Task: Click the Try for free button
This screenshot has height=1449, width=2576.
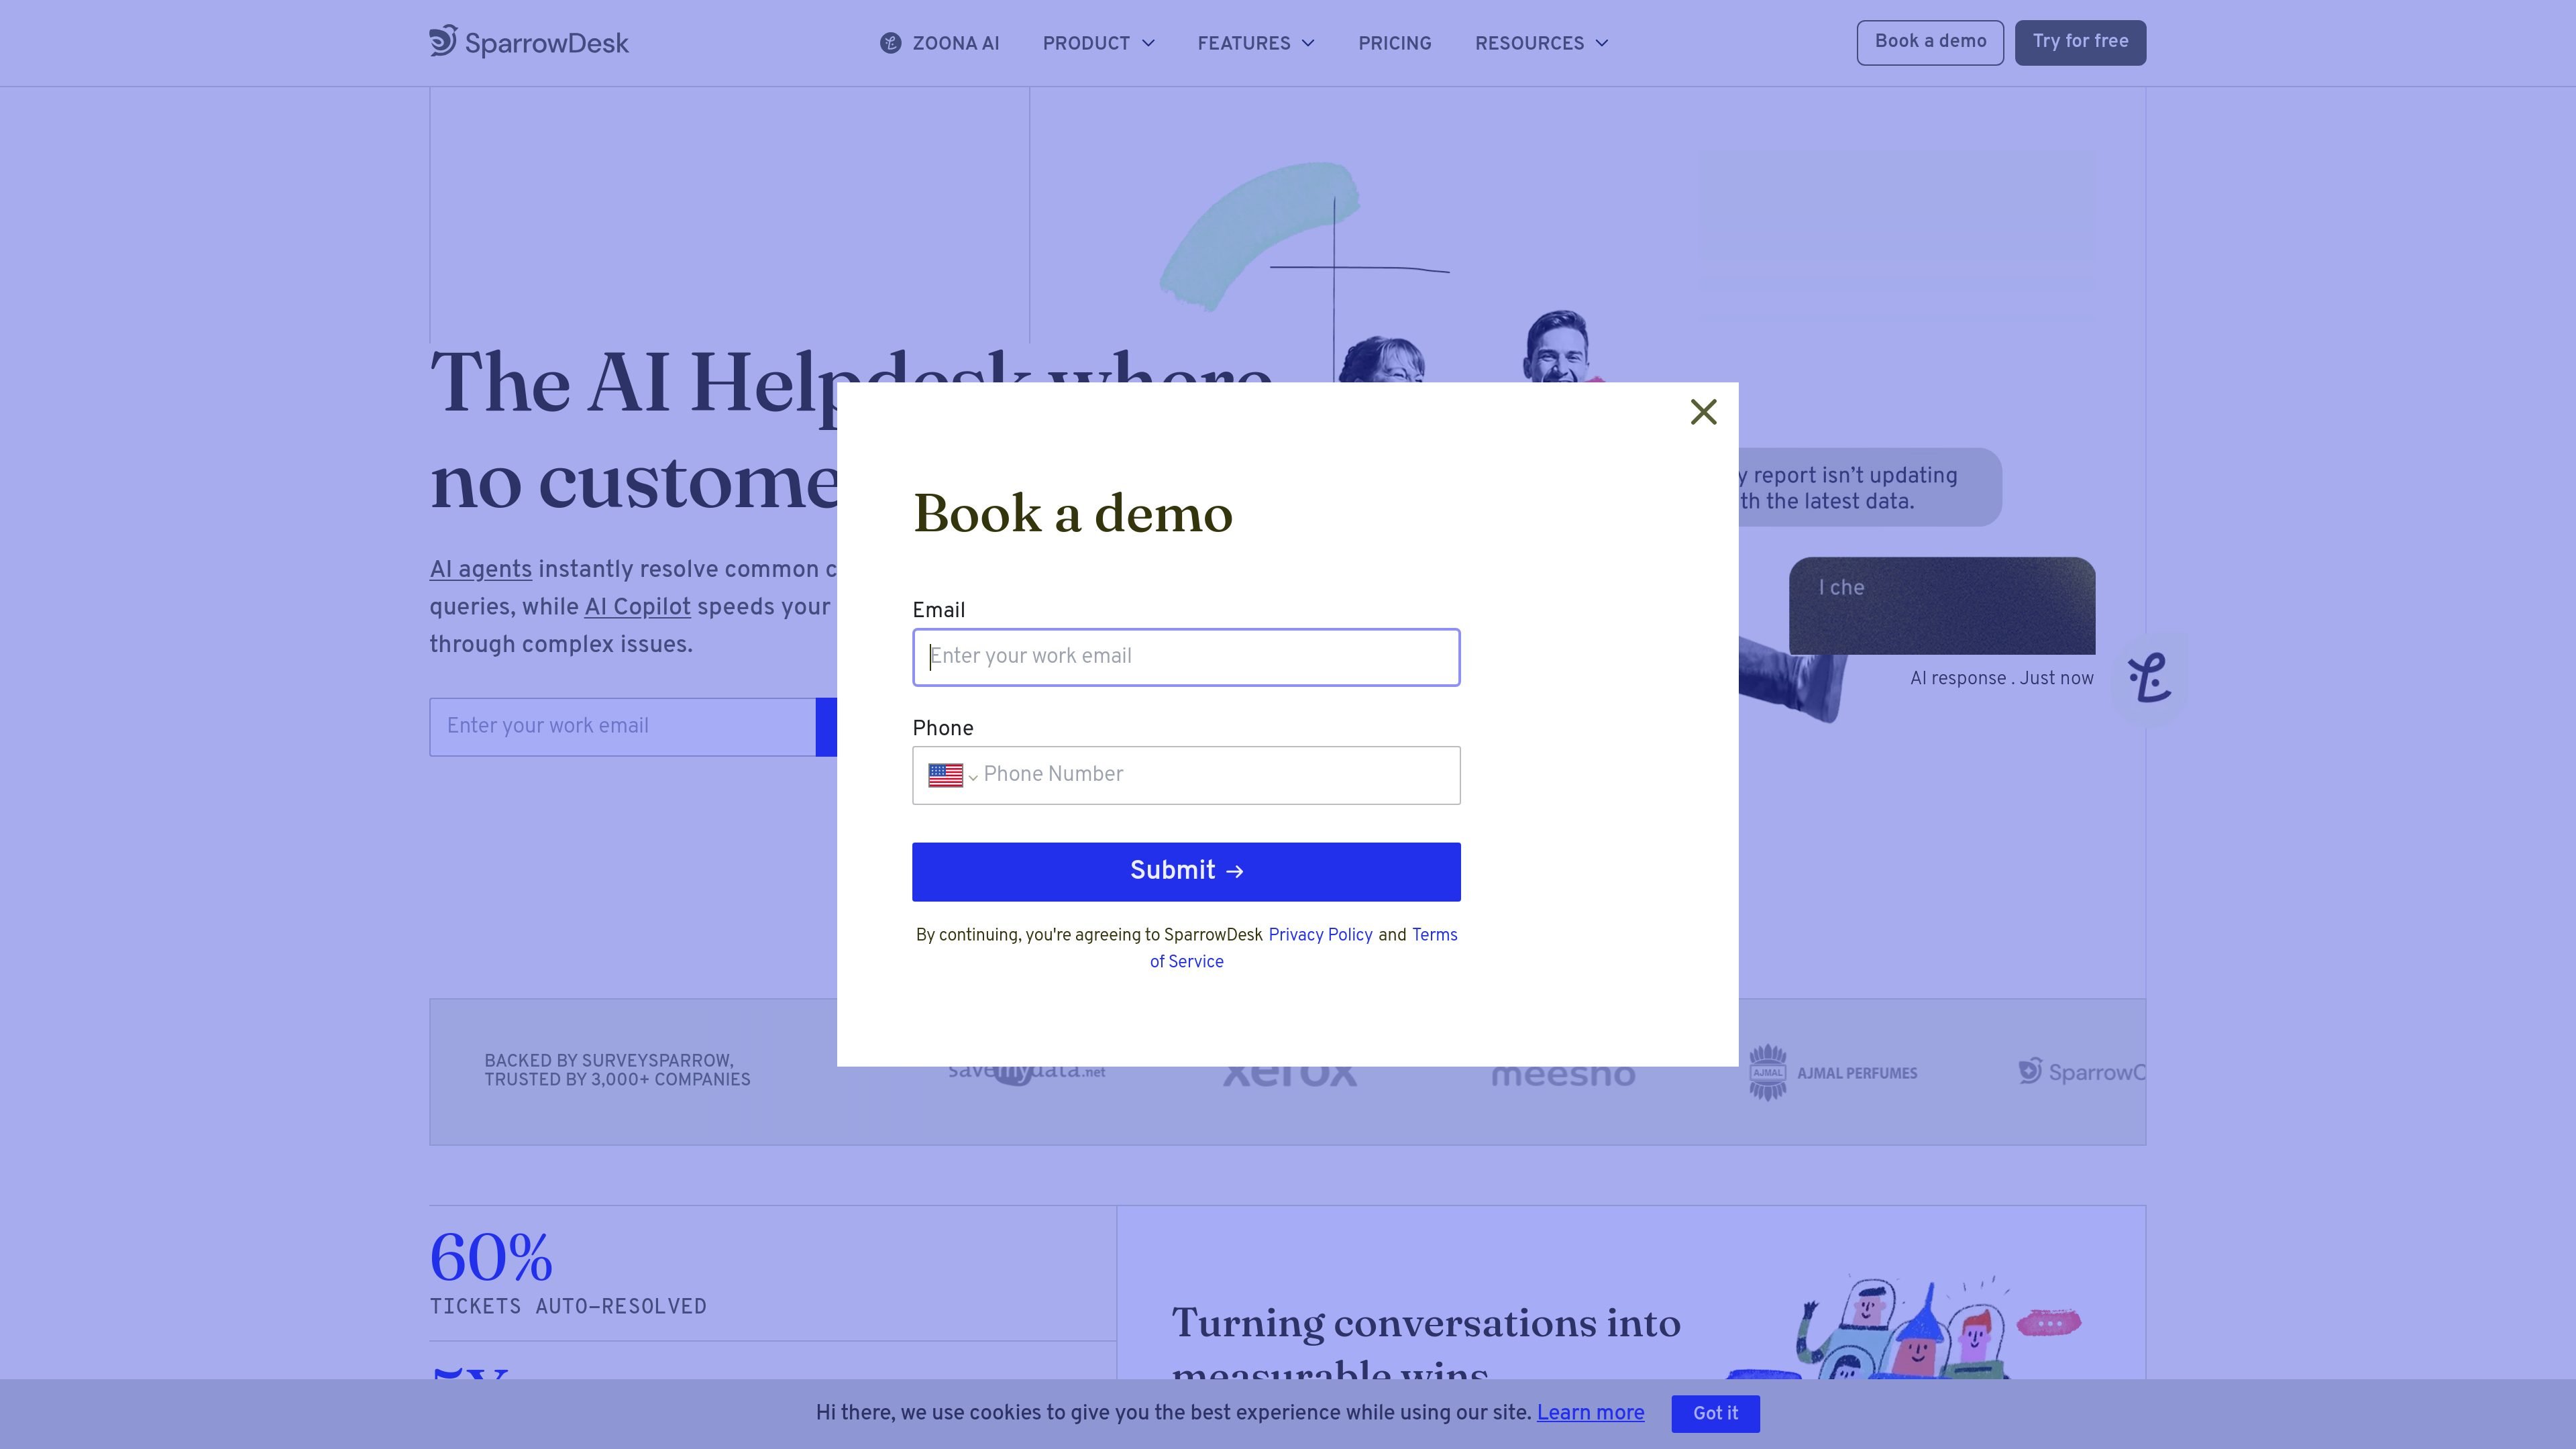Action: click(2080, 42)
